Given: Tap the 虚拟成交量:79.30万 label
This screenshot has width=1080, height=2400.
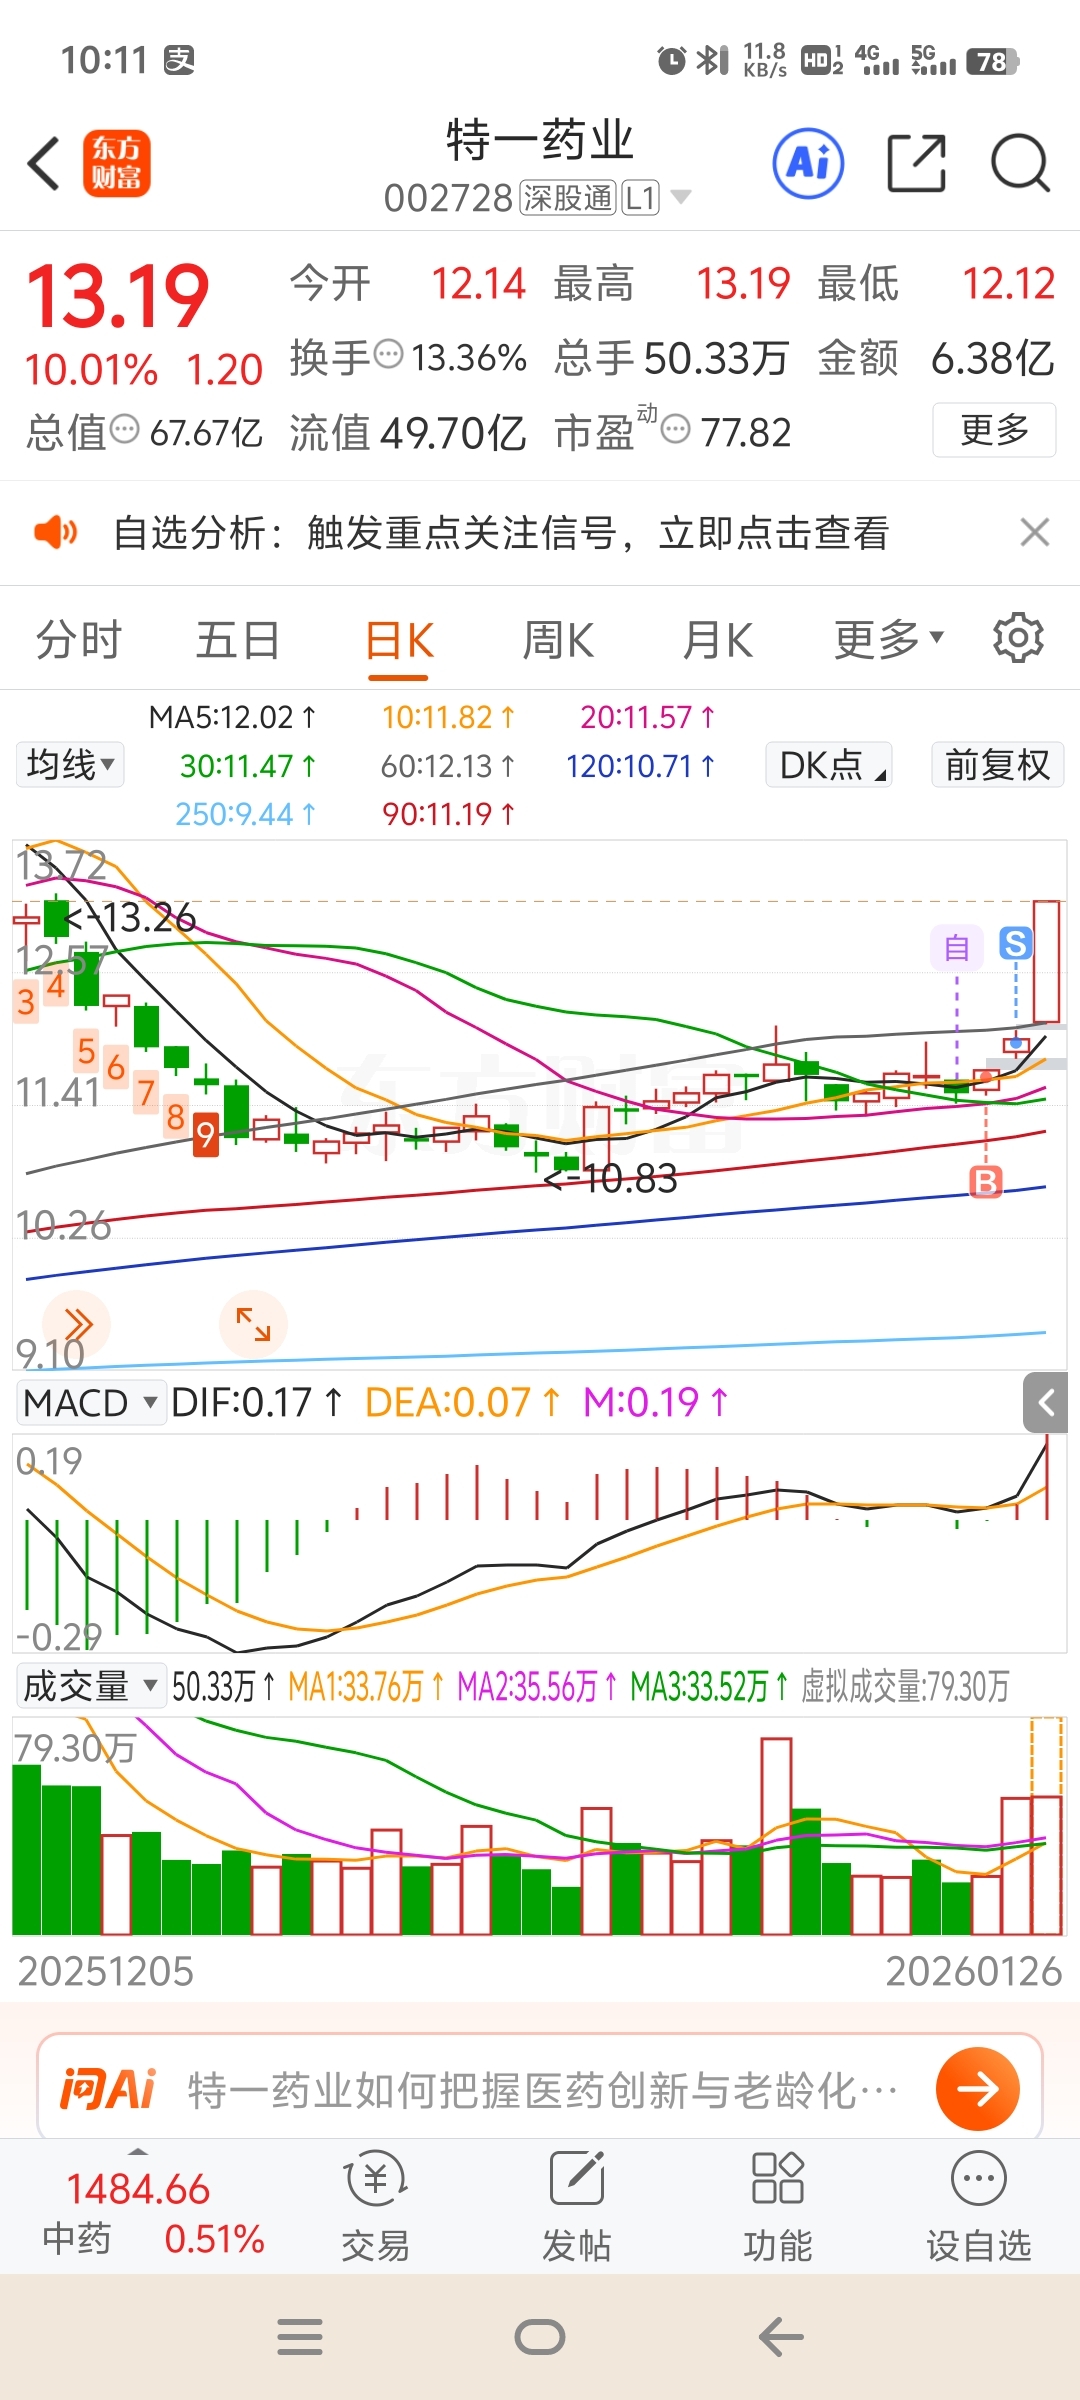Looking at the screenshot, I should click(905, 1686).
